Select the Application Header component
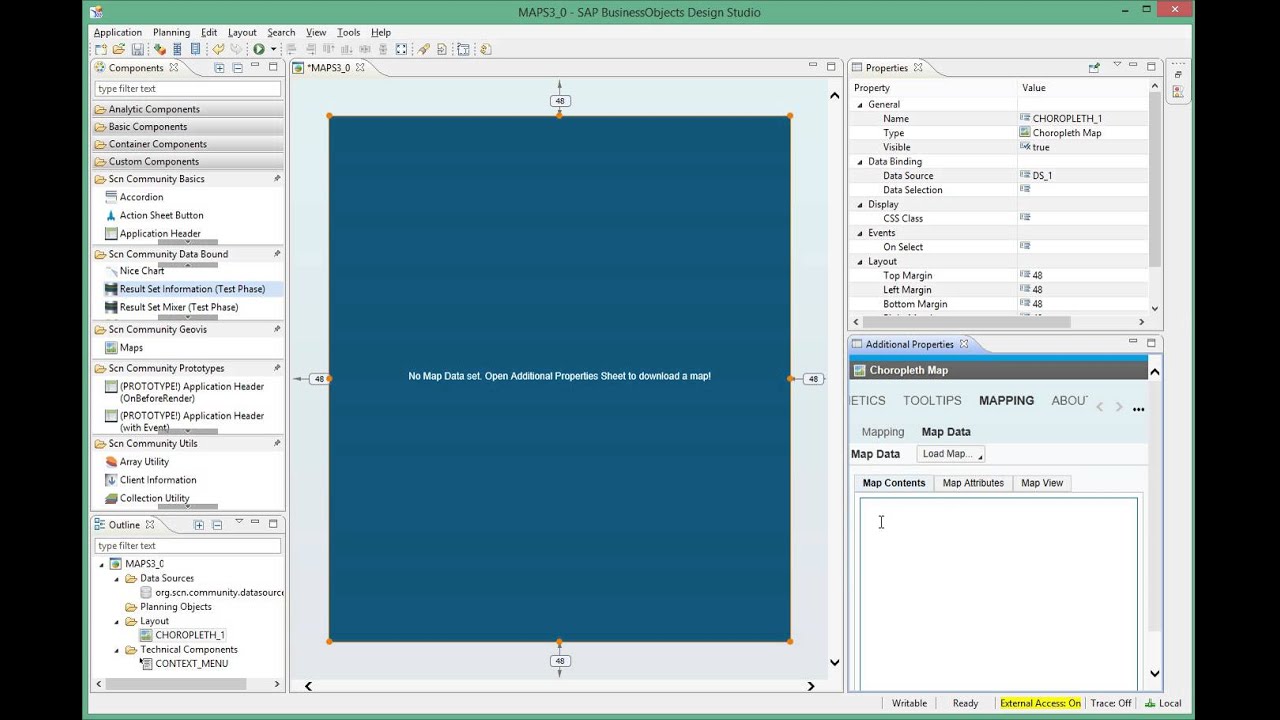The image size is (1280, 720). pos(160,234)
